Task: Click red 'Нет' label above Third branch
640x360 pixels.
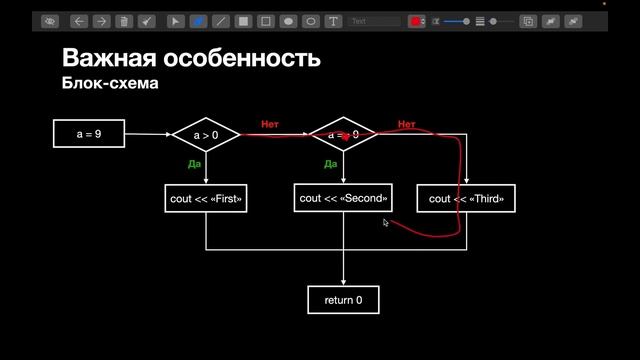Action: pos(407,124)
